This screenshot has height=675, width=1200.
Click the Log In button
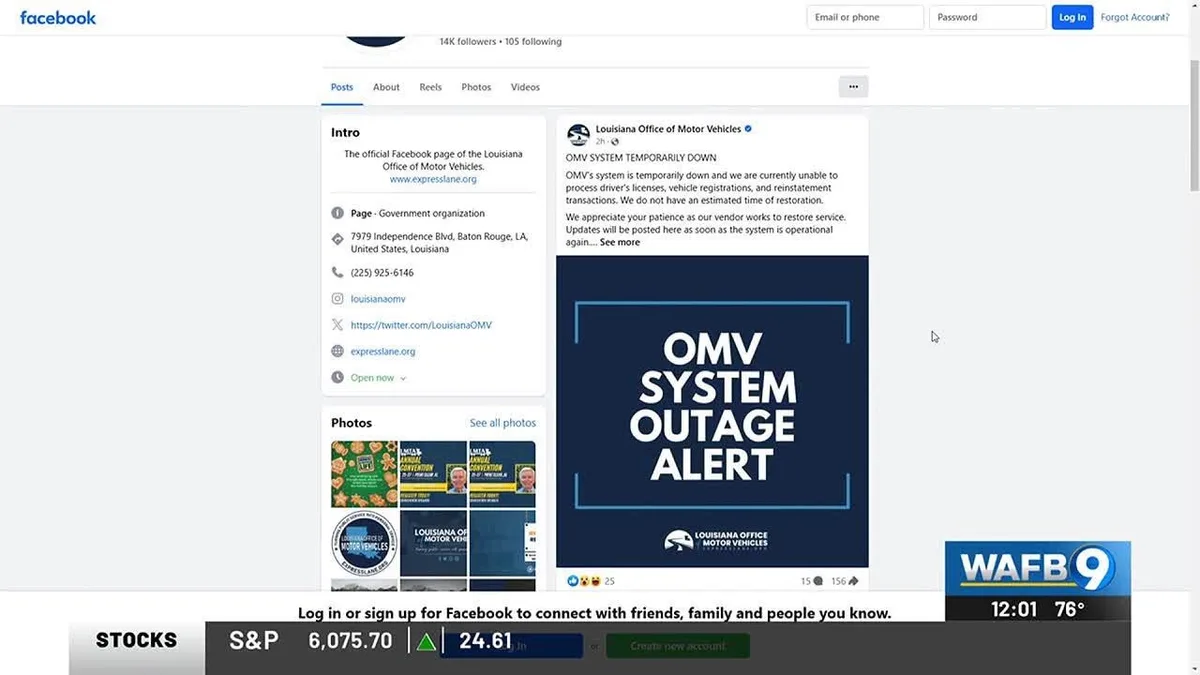(x=1072, y=17)
